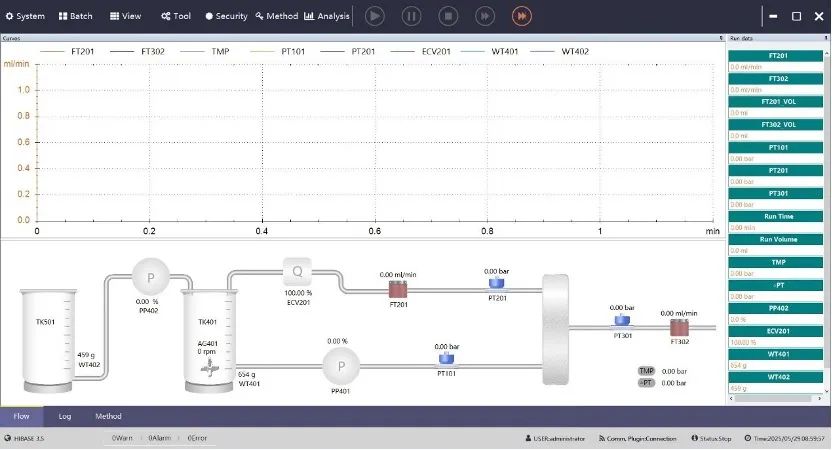Click the orange fast-forward button
The height and width of the screenshot is (450, 832).
tap(521, 16)
